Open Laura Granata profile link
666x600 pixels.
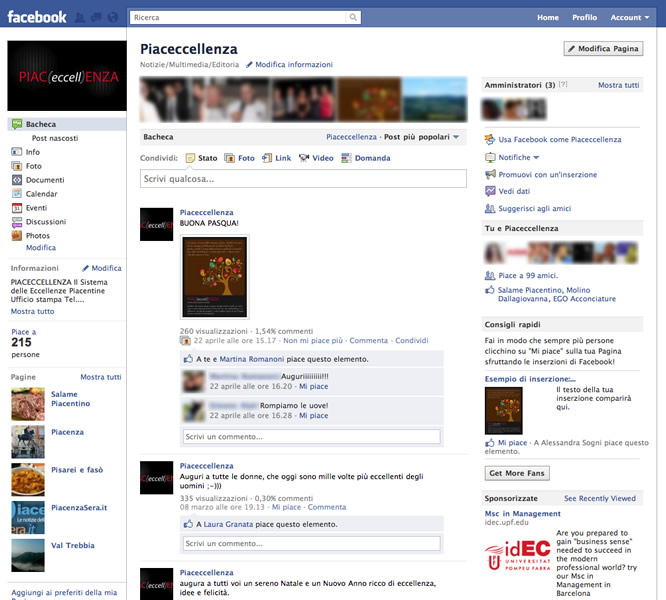pos(228,524)
